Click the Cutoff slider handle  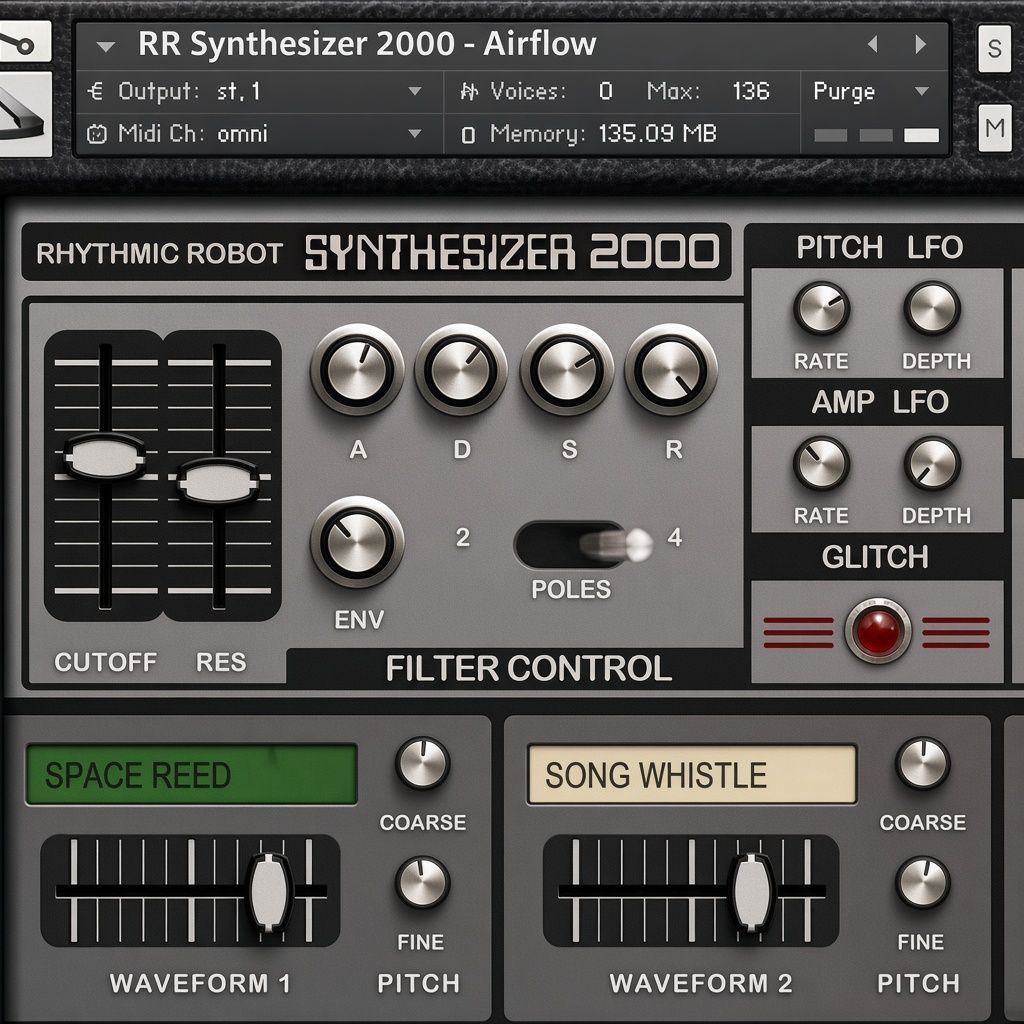pos(104,456)
